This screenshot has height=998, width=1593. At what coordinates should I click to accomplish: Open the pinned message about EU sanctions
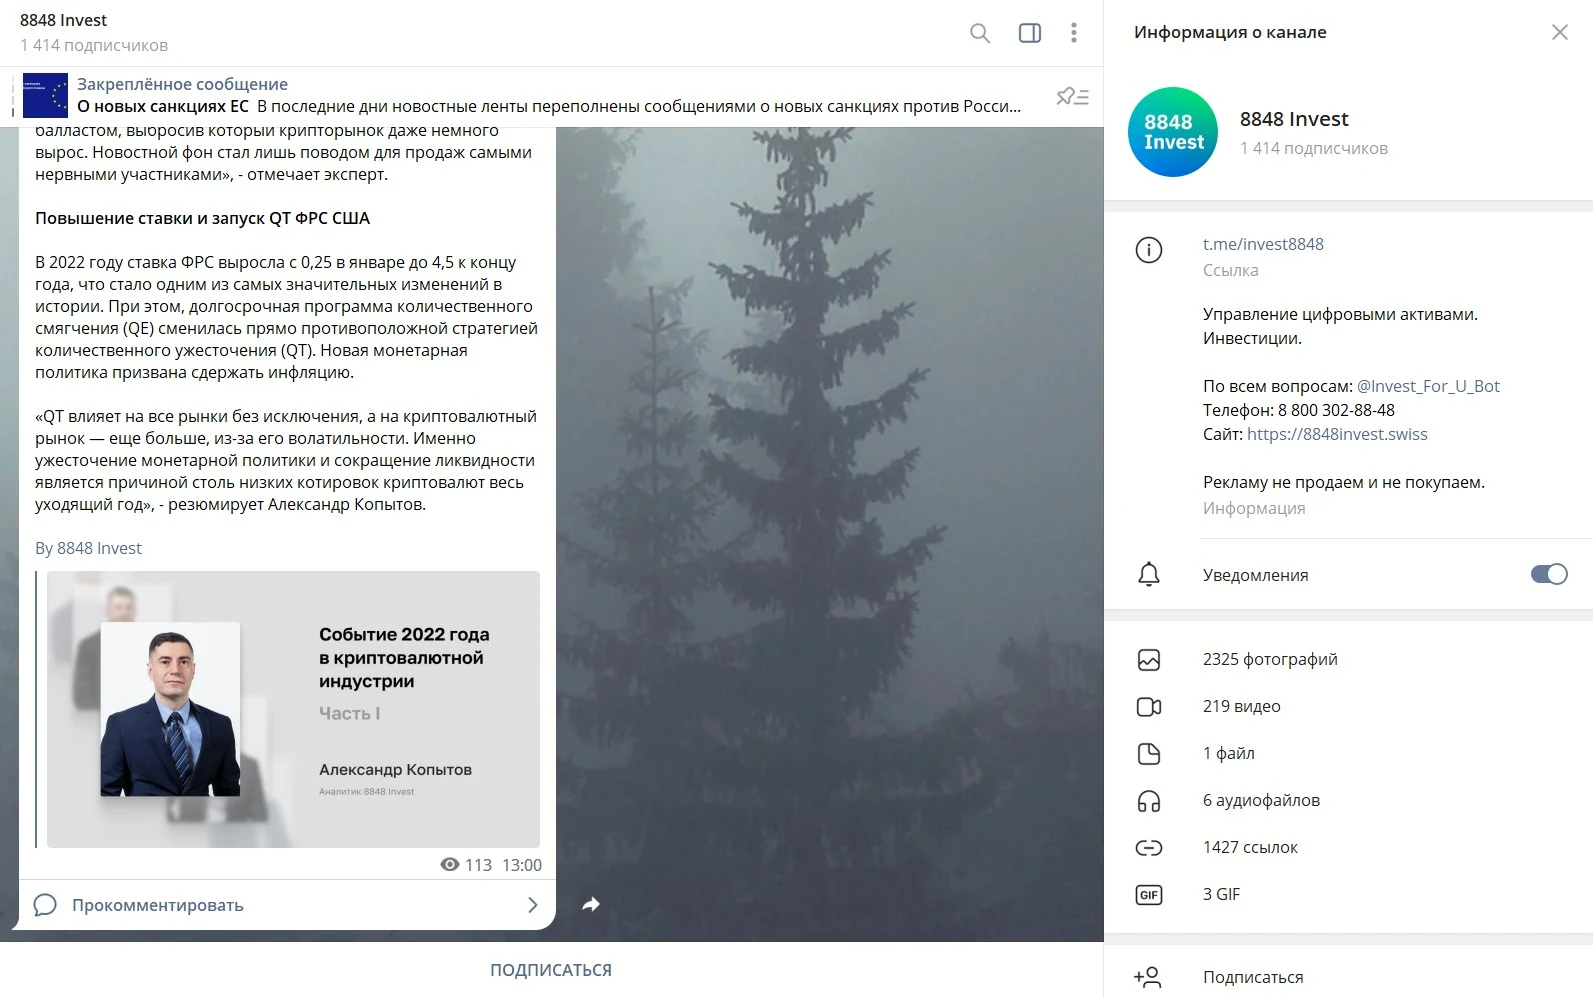coord(550,96)
